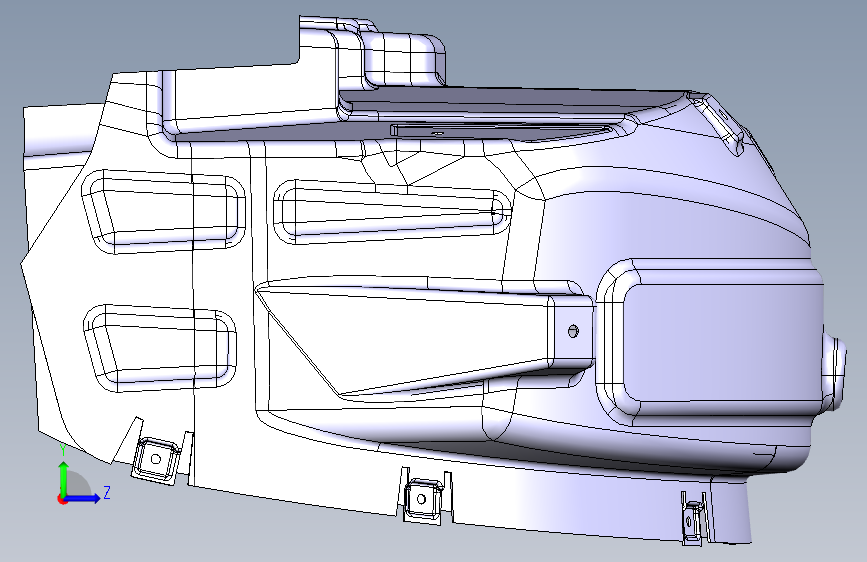Click the red origin dot of the axis triad
This screenshot has height=562, width=867.
(61, 499)
